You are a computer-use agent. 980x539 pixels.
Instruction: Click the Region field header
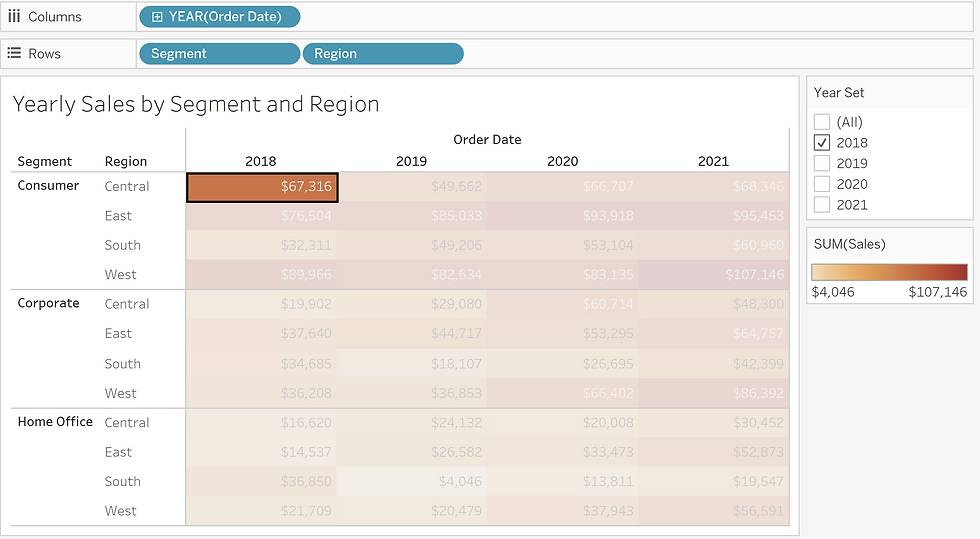(126, 161)
